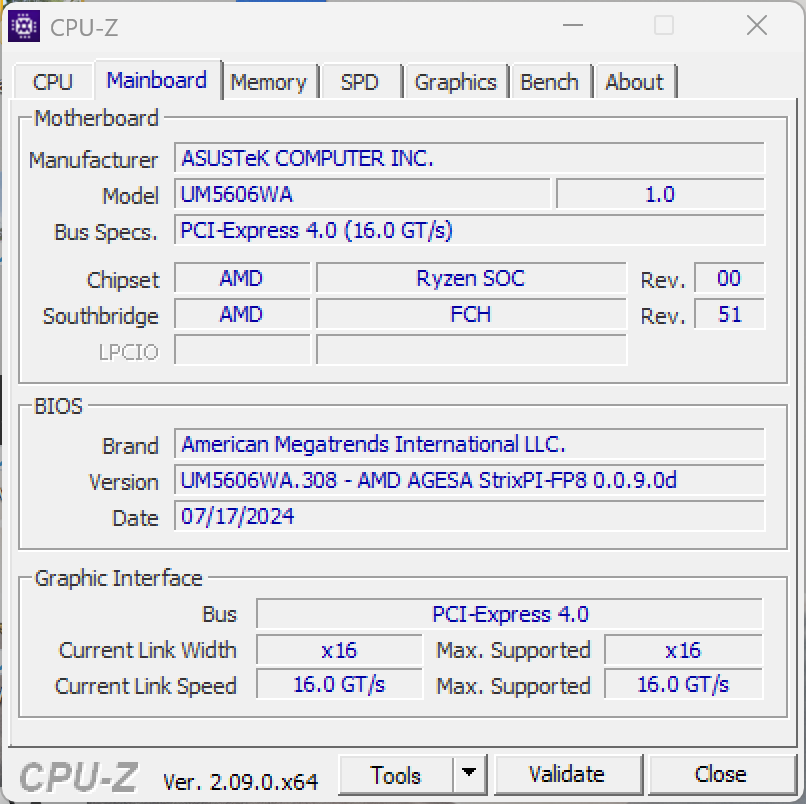The image size is (806, 804).
Task: Switch to the CPU tab
Action: 52,82
